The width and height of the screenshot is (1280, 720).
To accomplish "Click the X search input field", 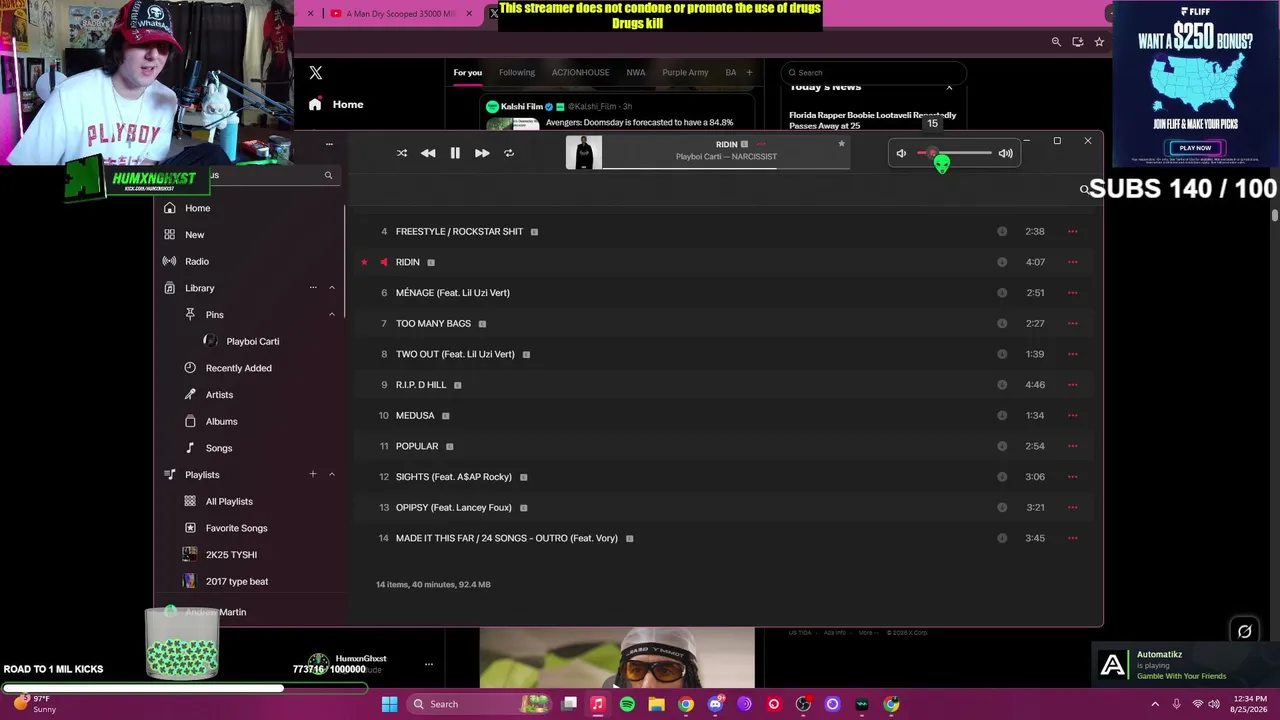I will 874,72.
